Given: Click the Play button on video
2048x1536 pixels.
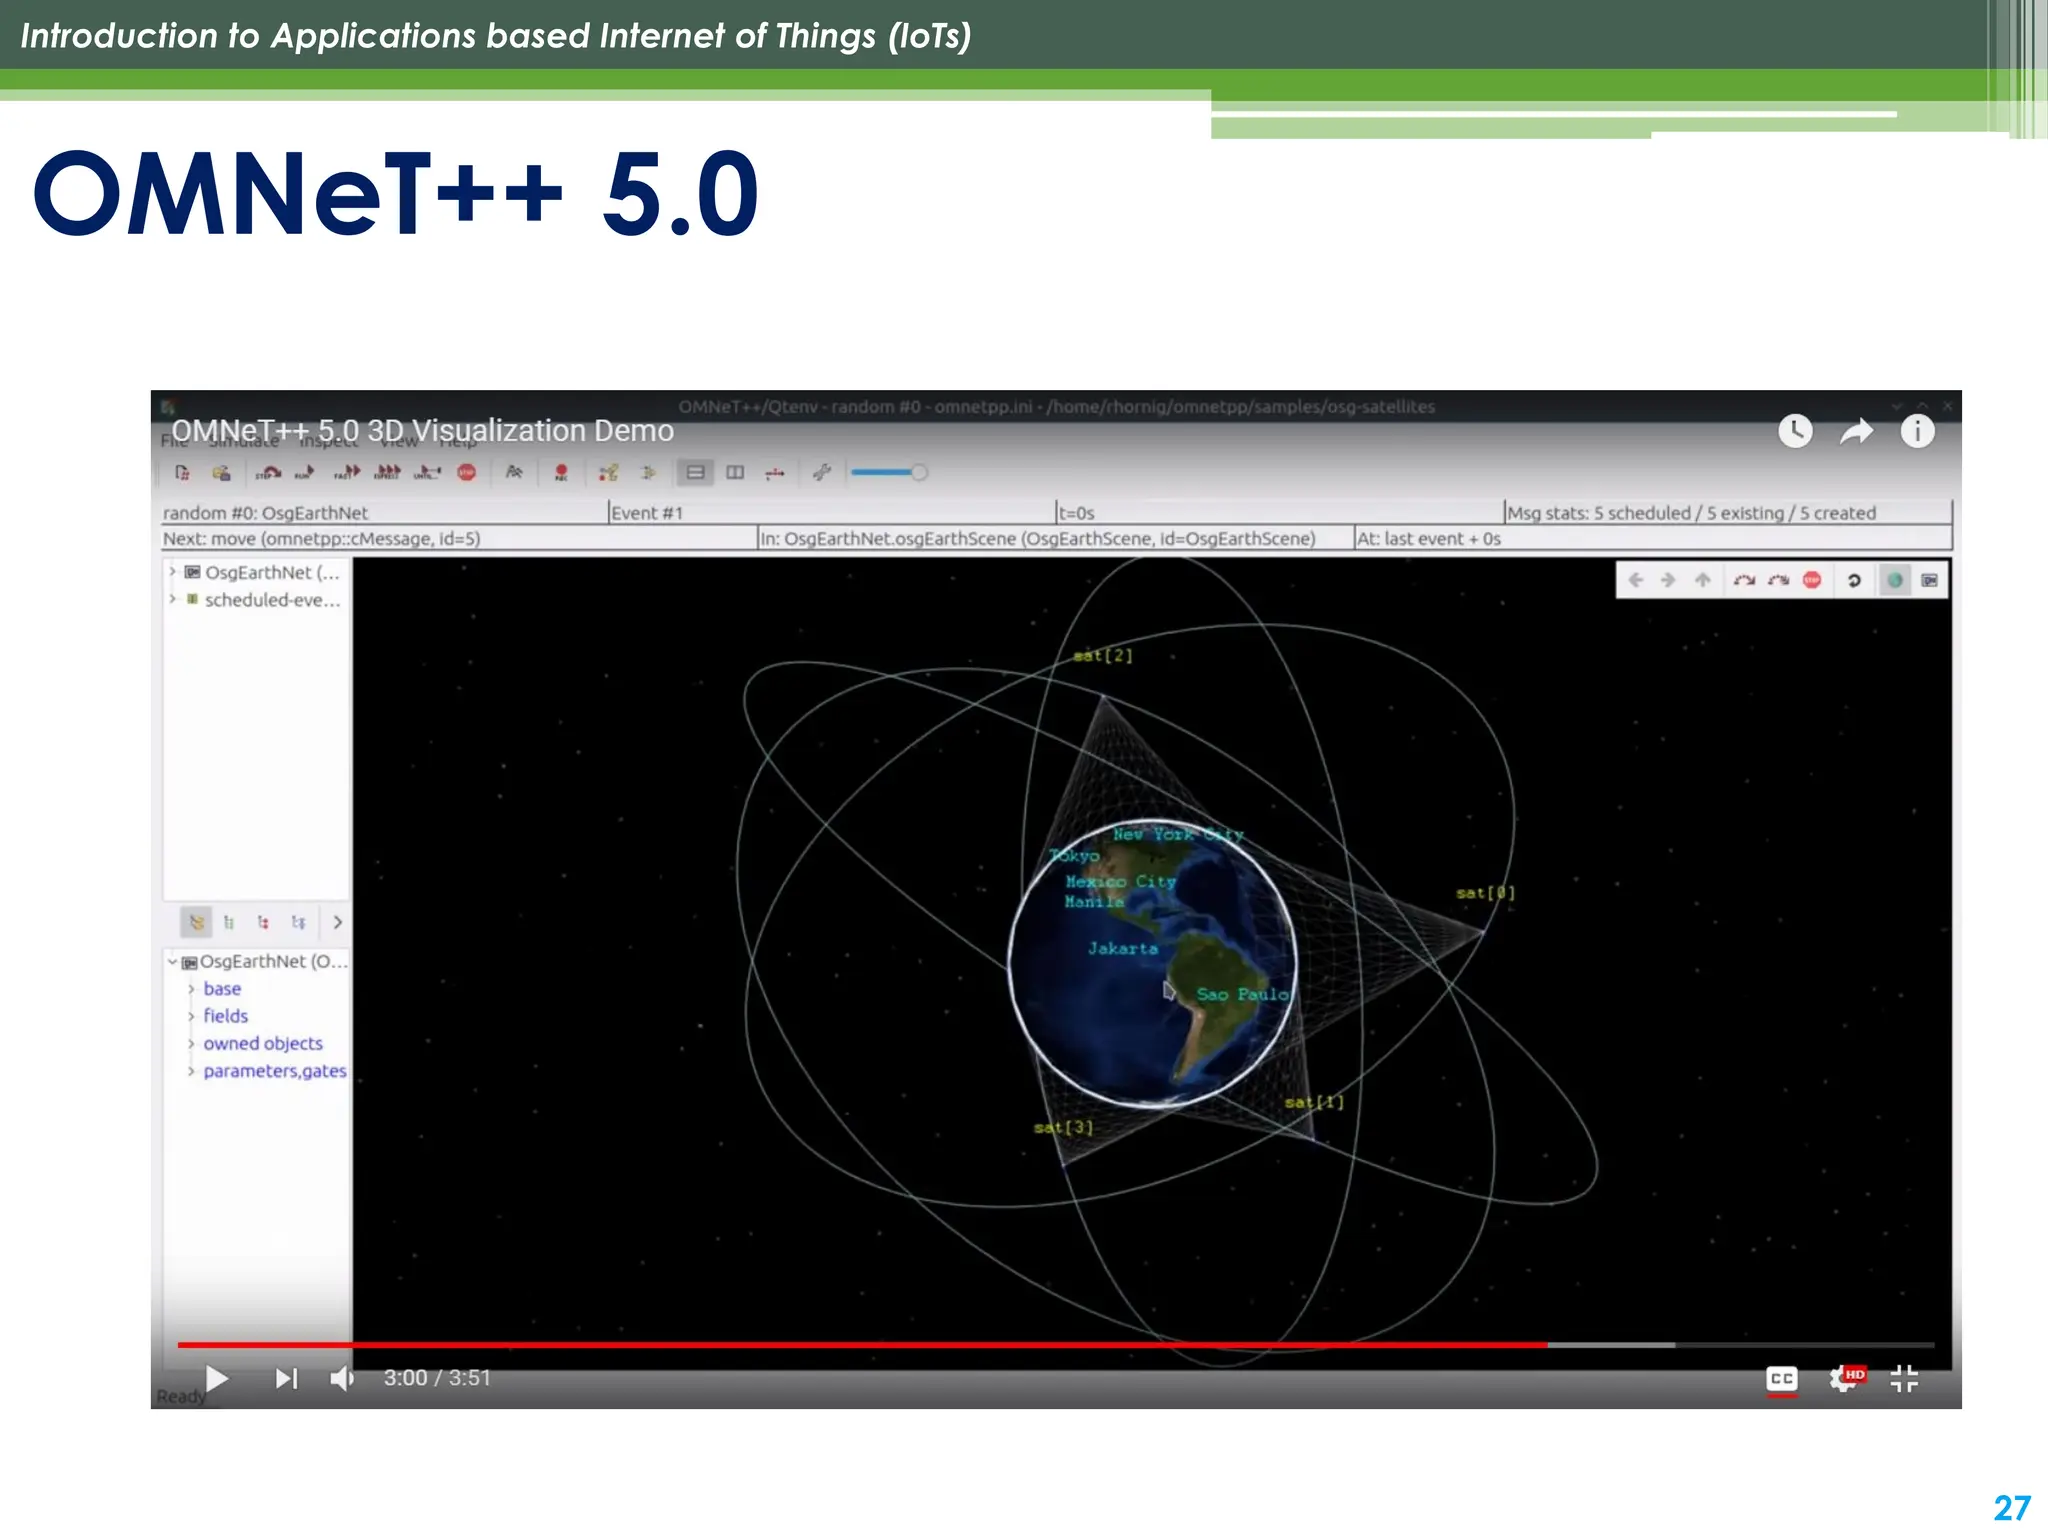Looking at the screenshot, I should click(x=217, y=1378).
